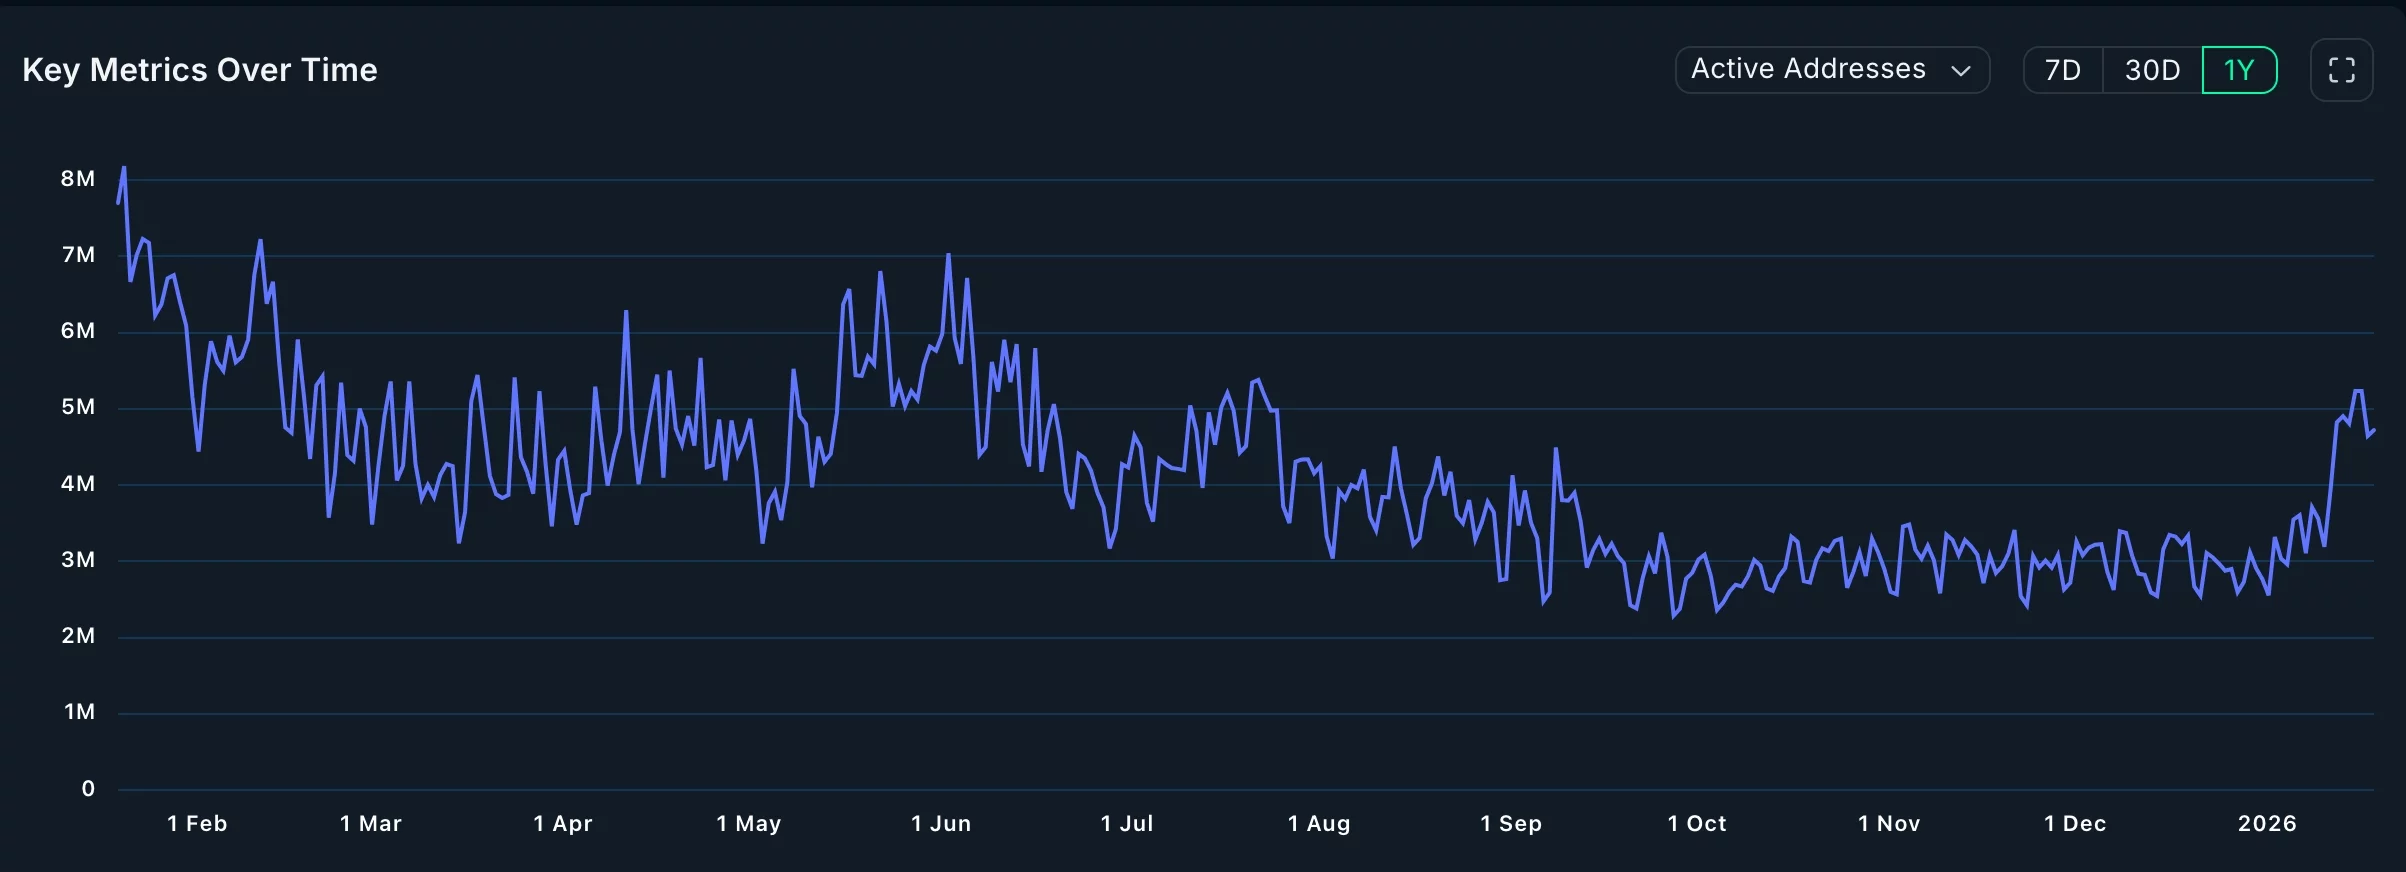Click the chevron arrow beside Active Addresses

pyautogui.click(x=1960, y=71)
